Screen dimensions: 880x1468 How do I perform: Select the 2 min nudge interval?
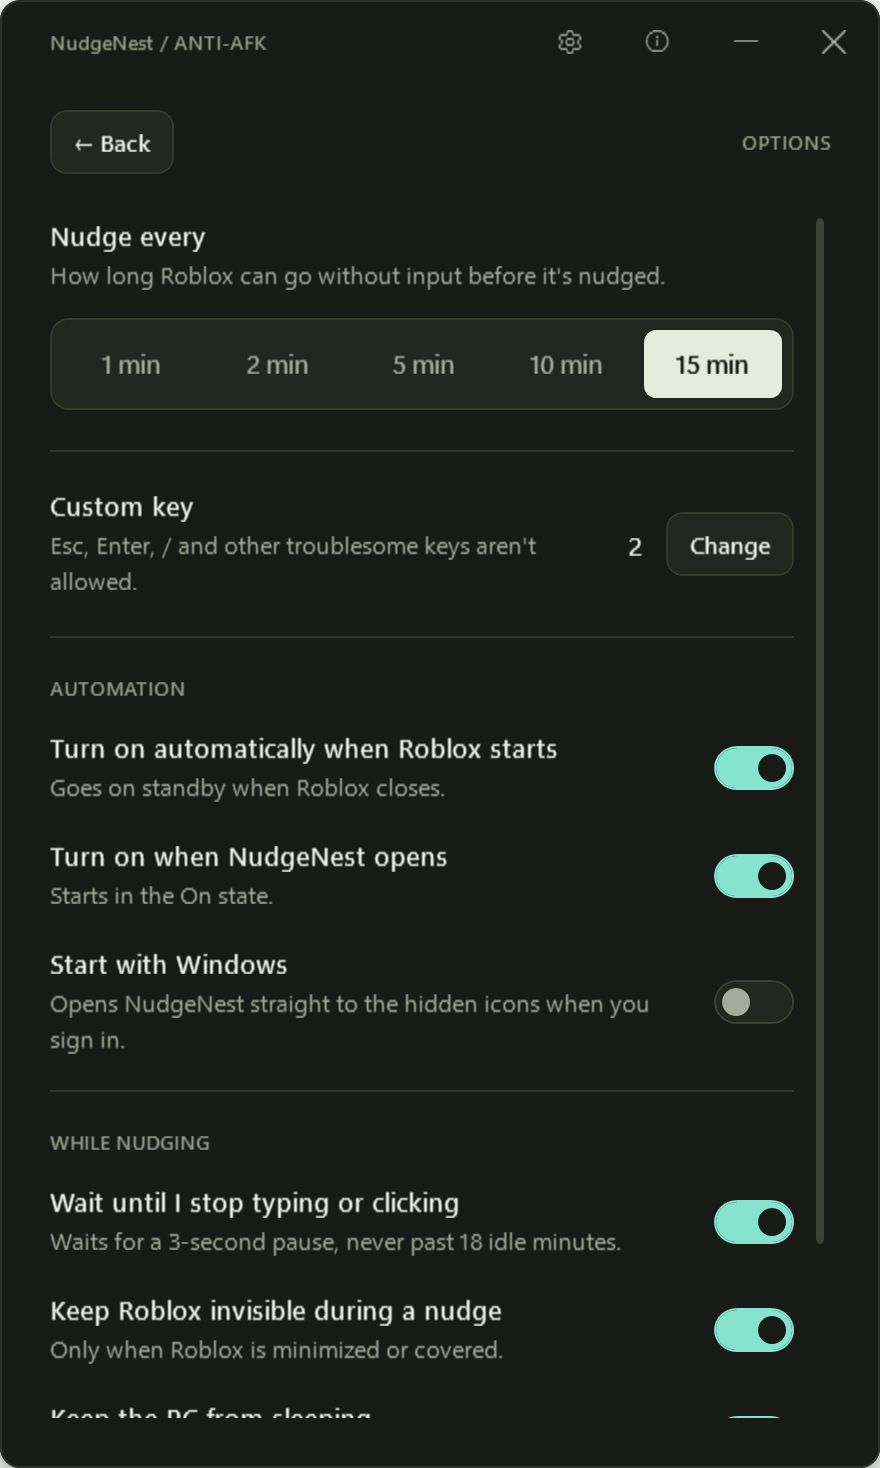[277, 364]
